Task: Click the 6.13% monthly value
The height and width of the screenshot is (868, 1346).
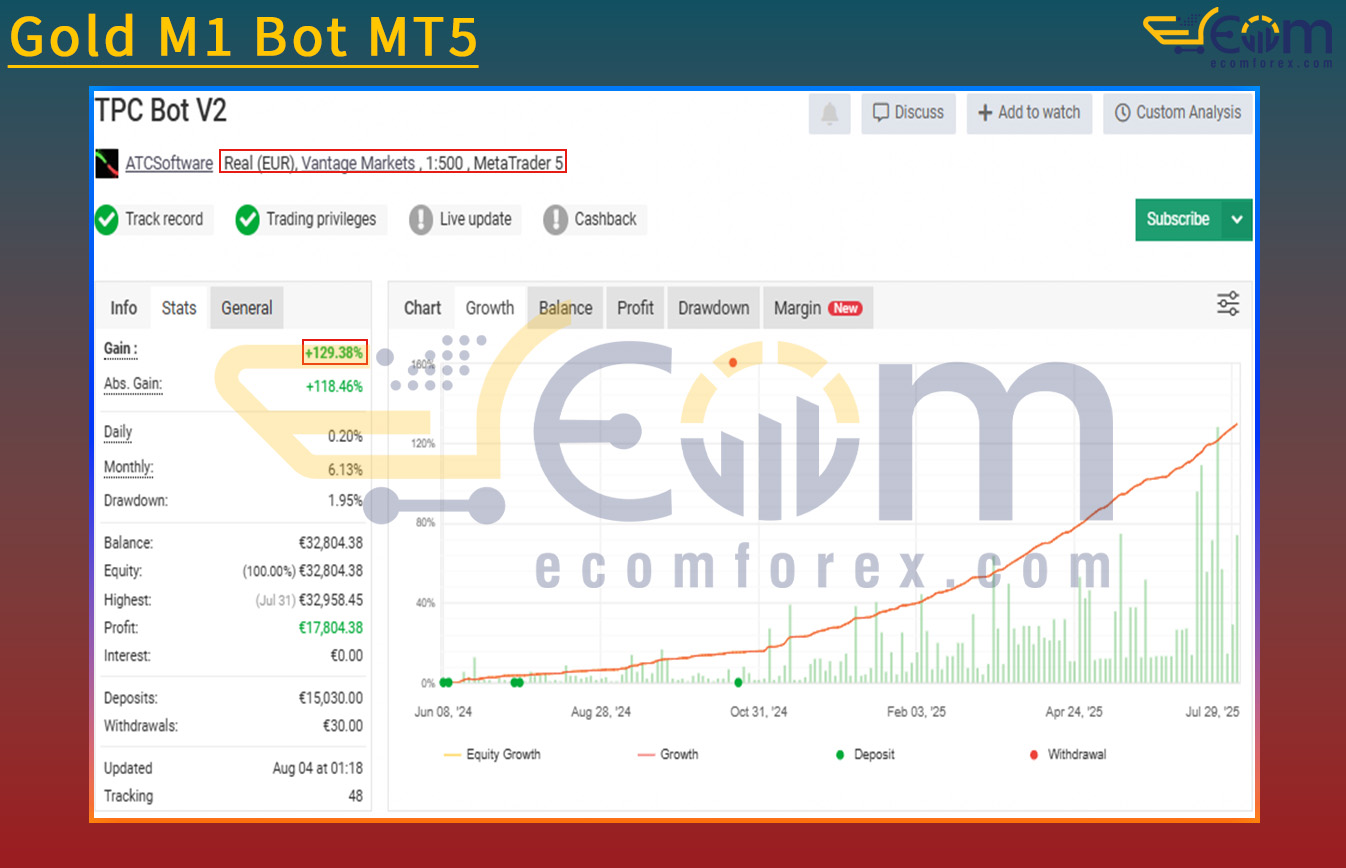Action: pos(345,469)
